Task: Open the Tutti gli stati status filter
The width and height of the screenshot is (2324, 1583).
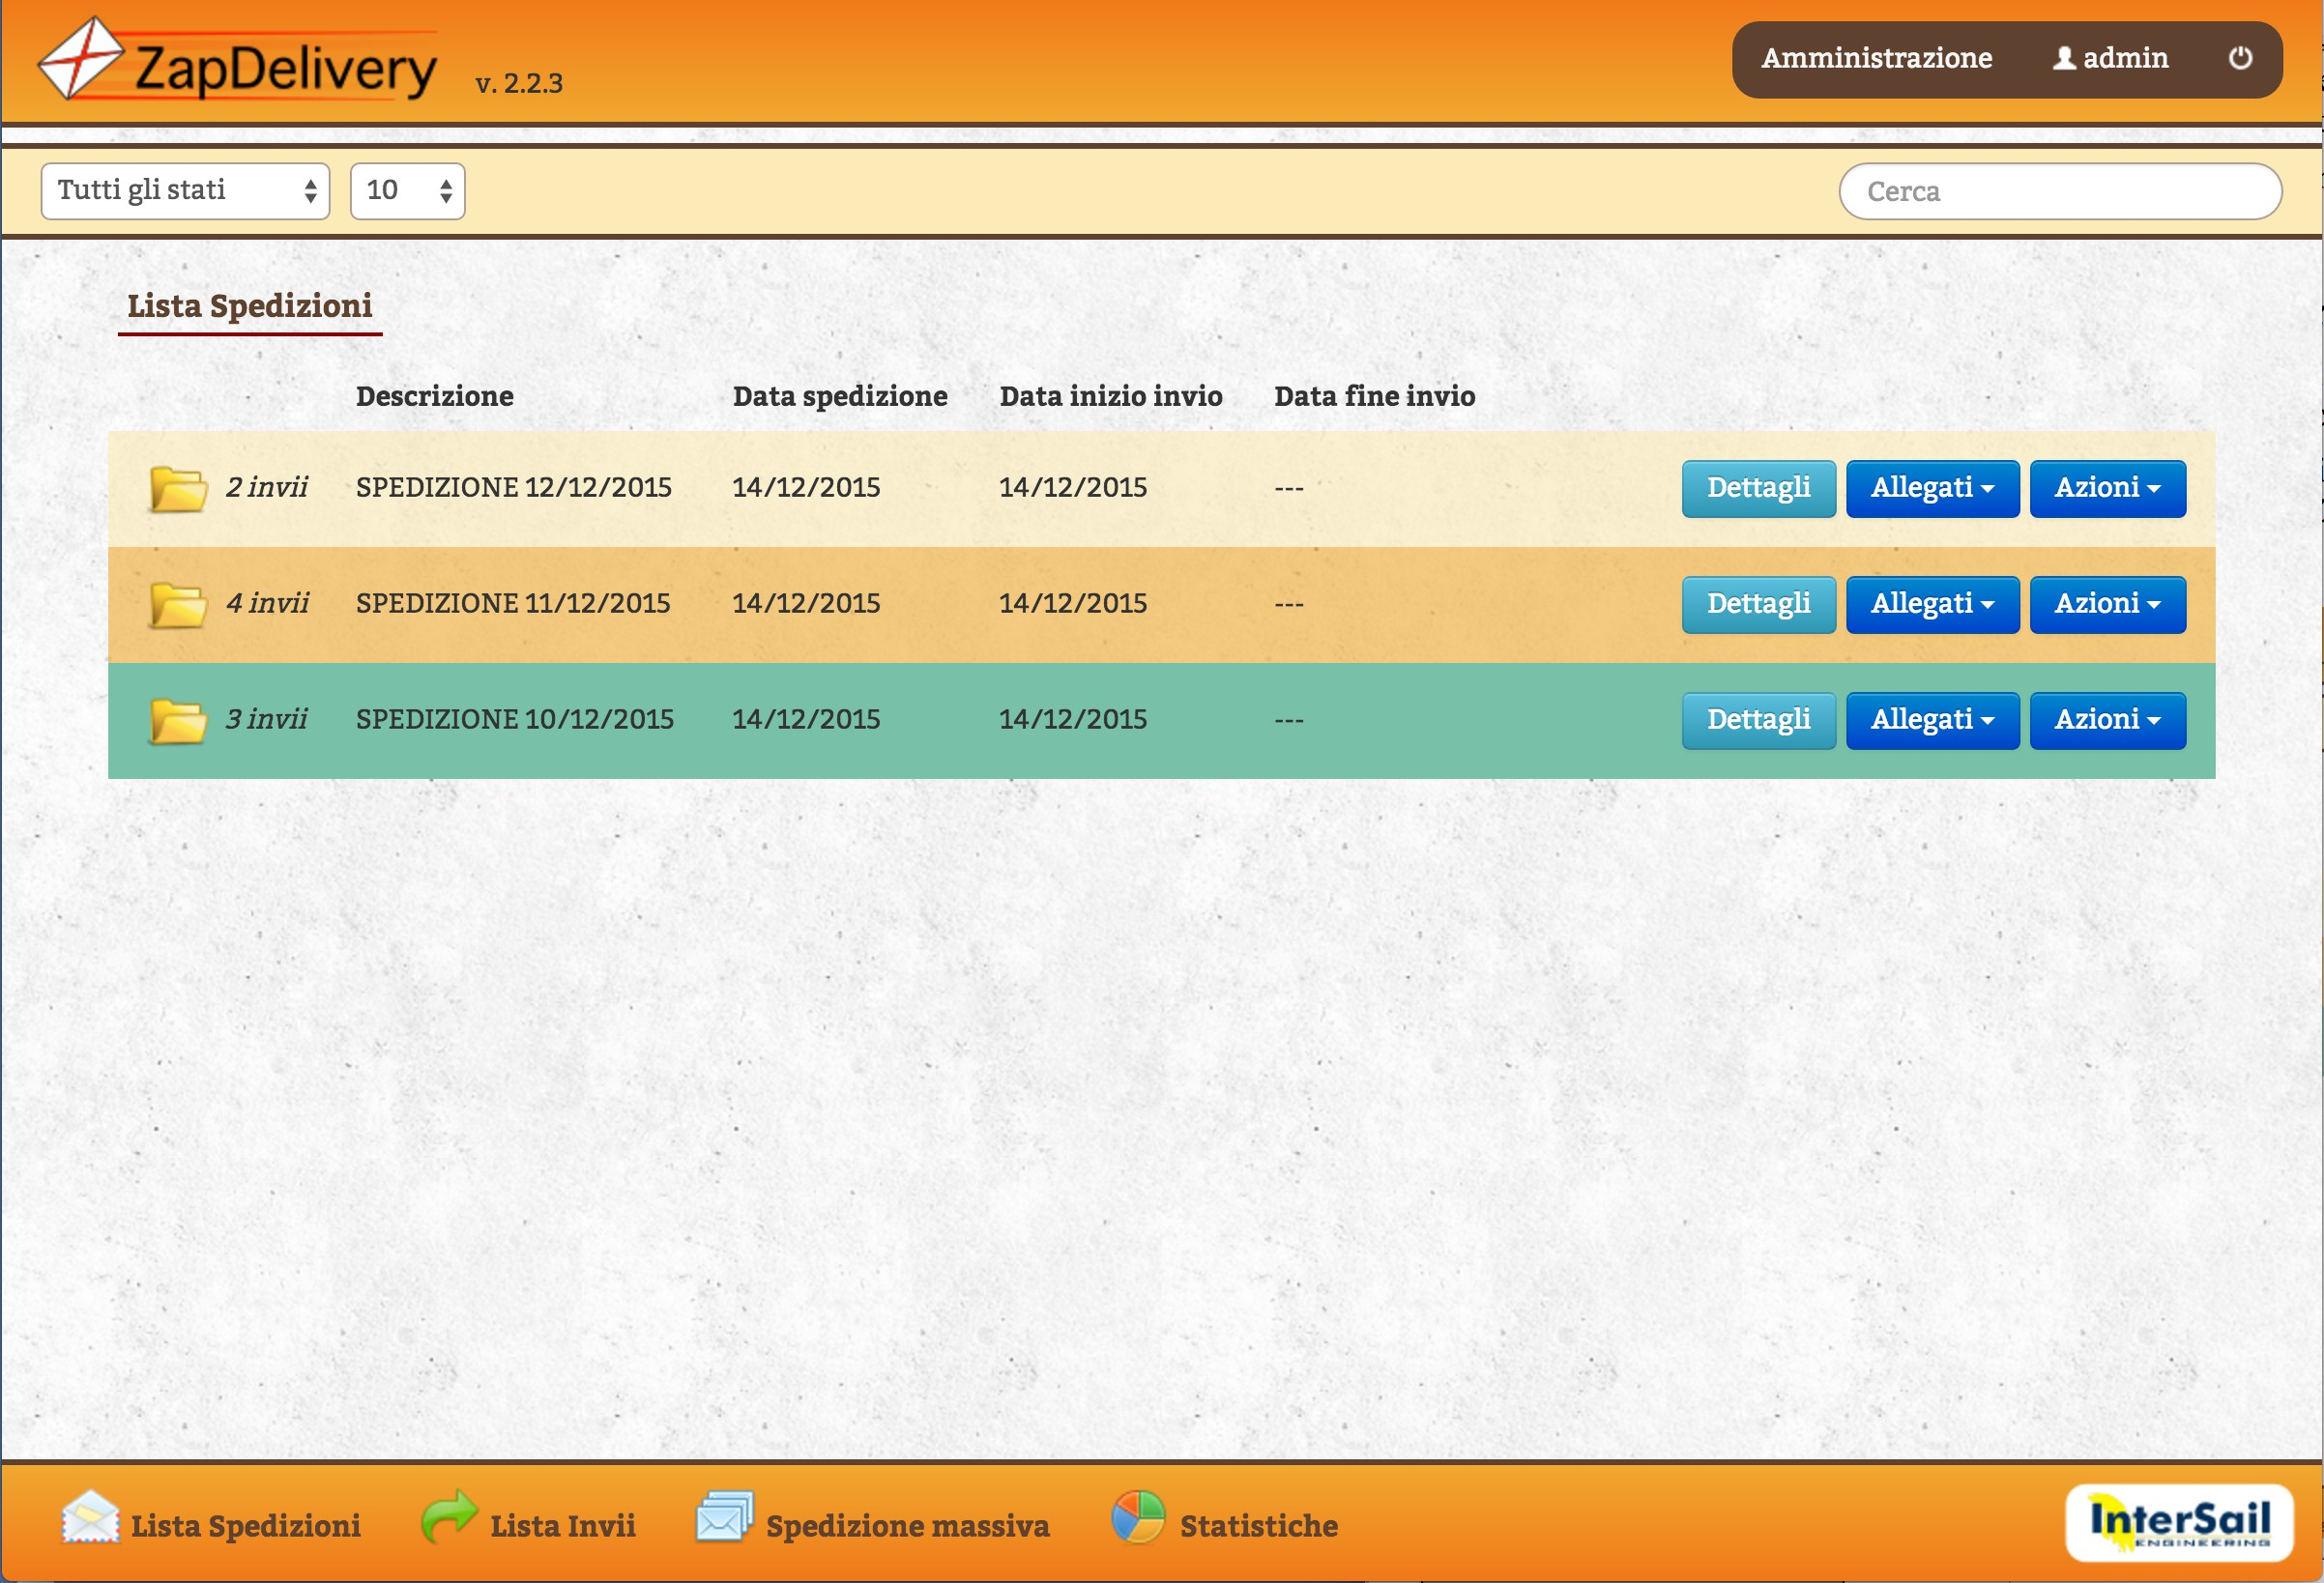Action: pyautogui.click(x=185, y=190)
